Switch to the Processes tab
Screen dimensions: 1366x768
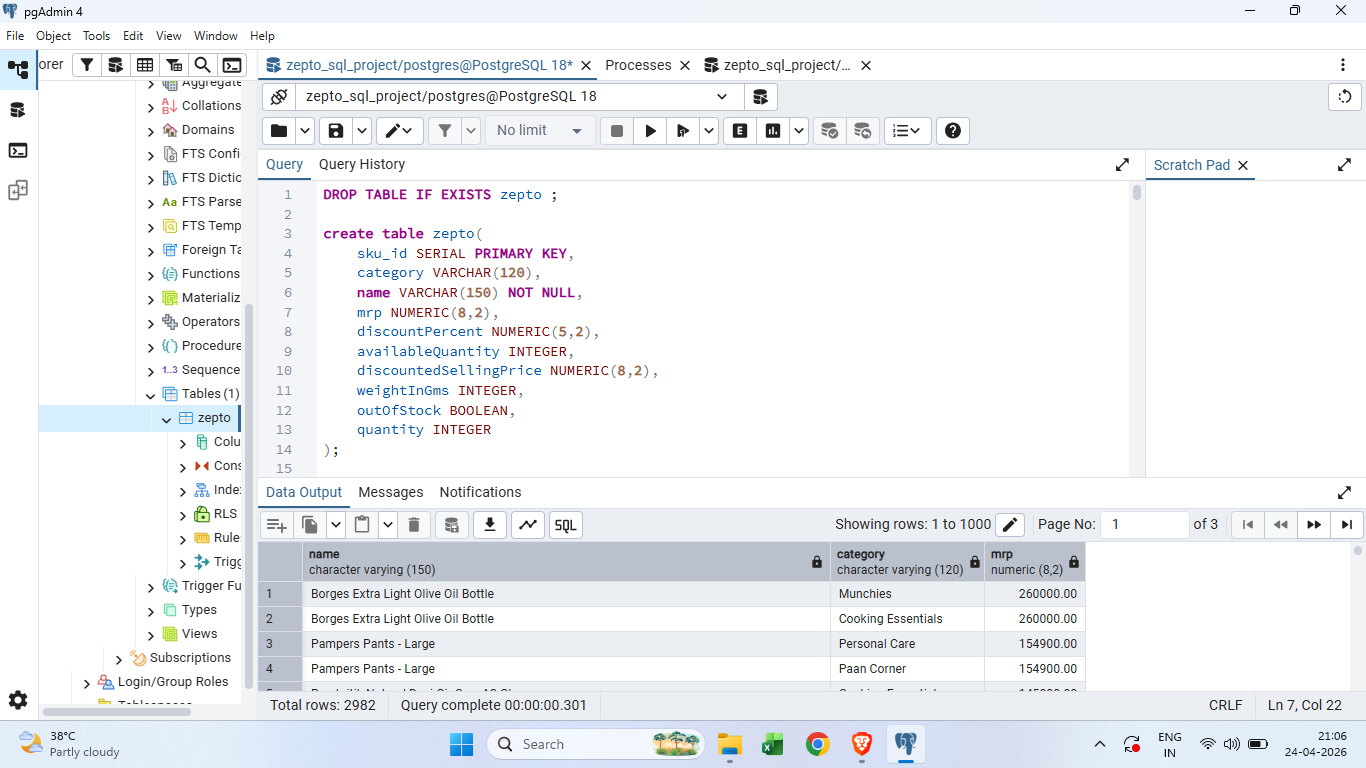click(638, 65)
